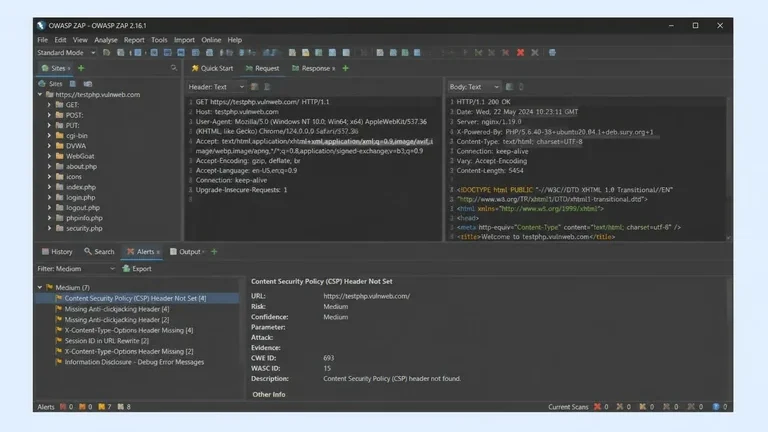Click the Other Info heading

click(x=269, y=394)
